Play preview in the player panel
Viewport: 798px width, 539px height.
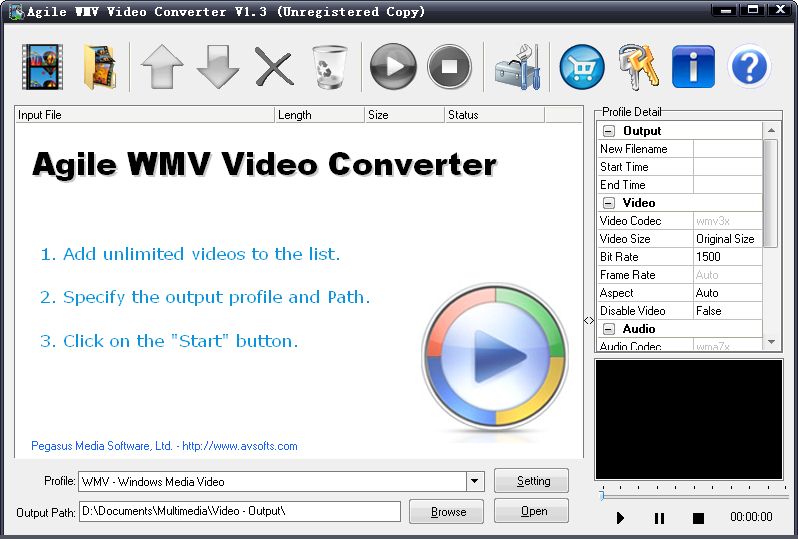point(620,518)
